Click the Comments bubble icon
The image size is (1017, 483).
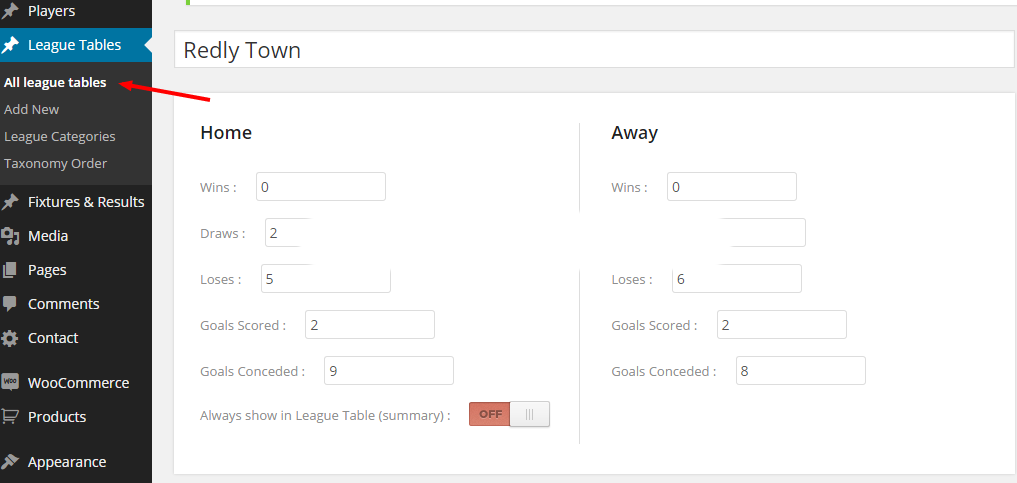pos(11,304)
